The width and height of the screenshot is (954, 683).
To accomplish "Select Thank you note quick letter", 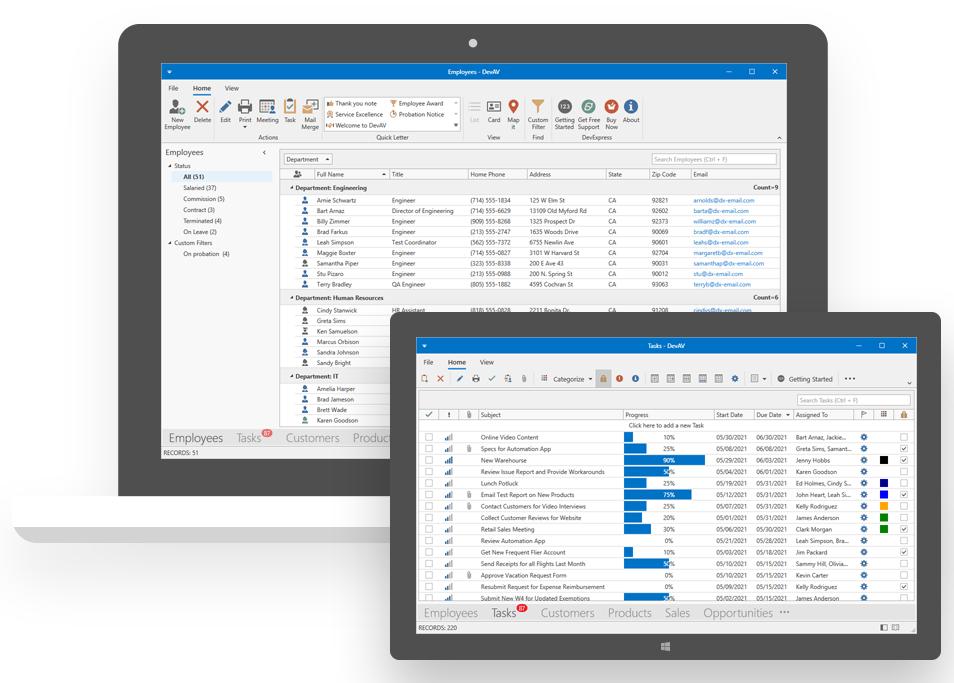I will [352, 103].
